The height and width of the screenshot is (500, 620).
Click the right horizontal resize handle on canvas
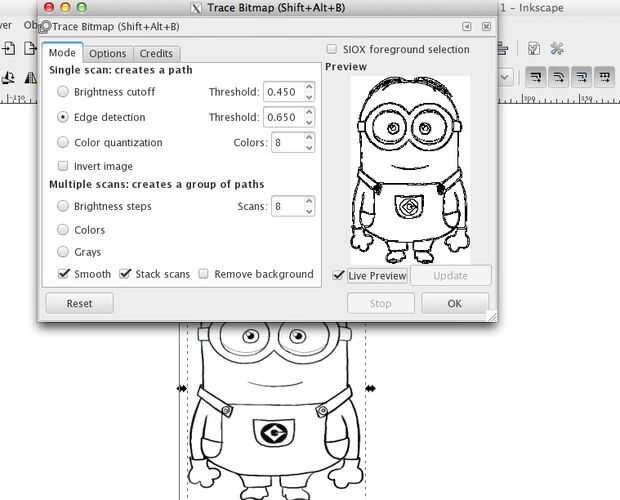click(370, 389)
